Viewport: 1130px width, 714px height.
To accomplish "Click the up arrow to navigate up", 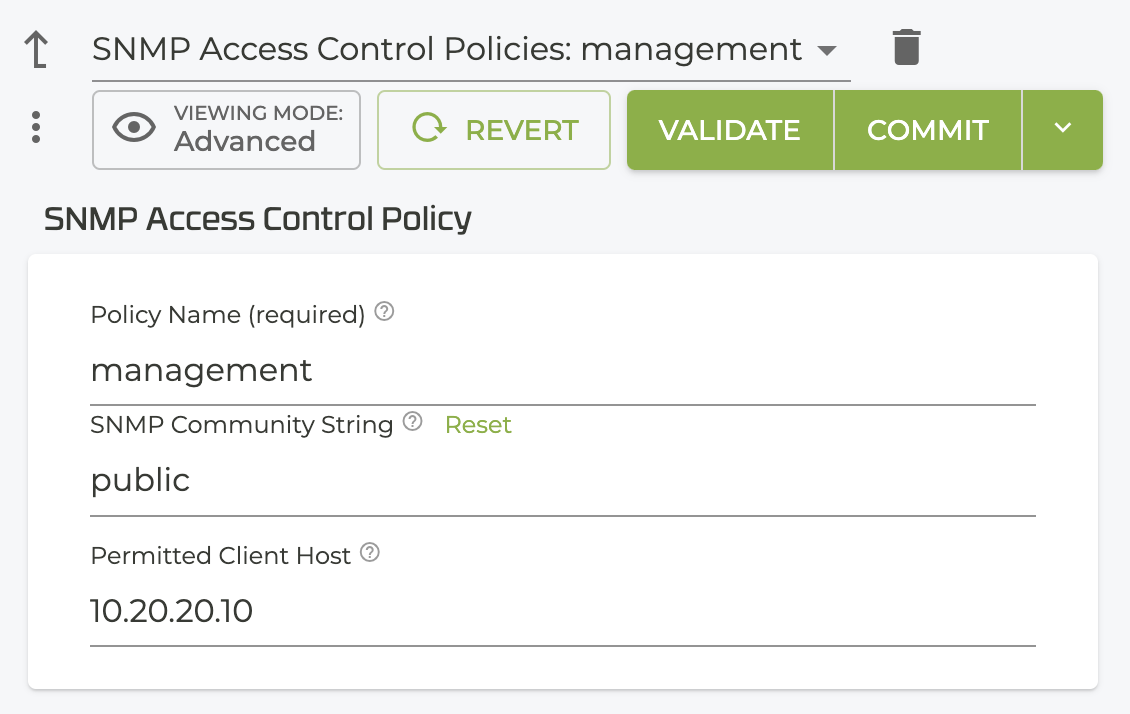I will click(x=36, y=49).
